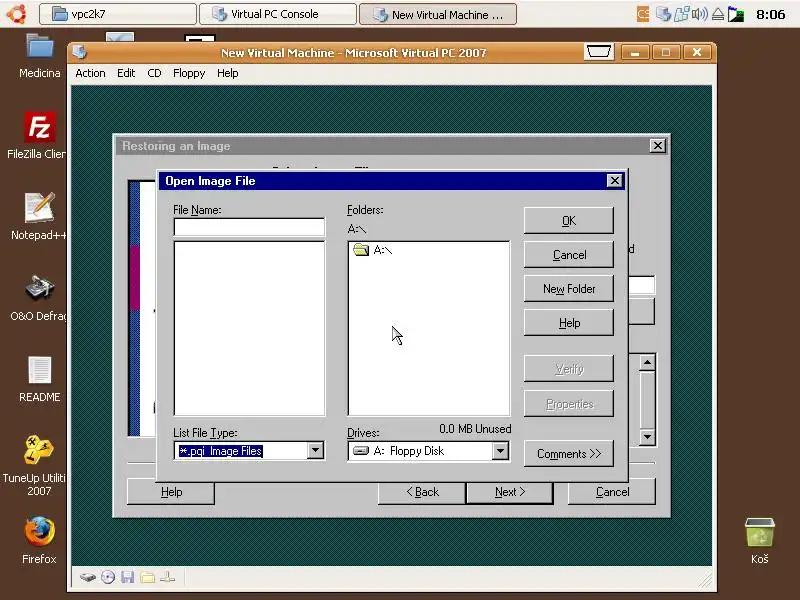Open the CD menu
The width and height of the screenshot is (800, 600).
tap(154, 73)
